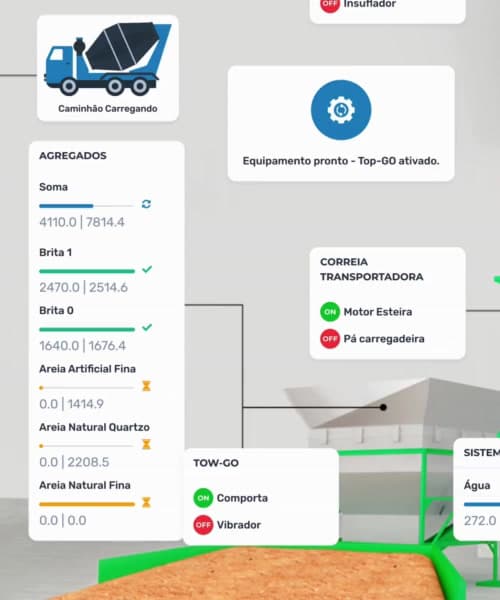Click the refresh icon next to Soma
The image size is (500, 600).
coord(146,204)
